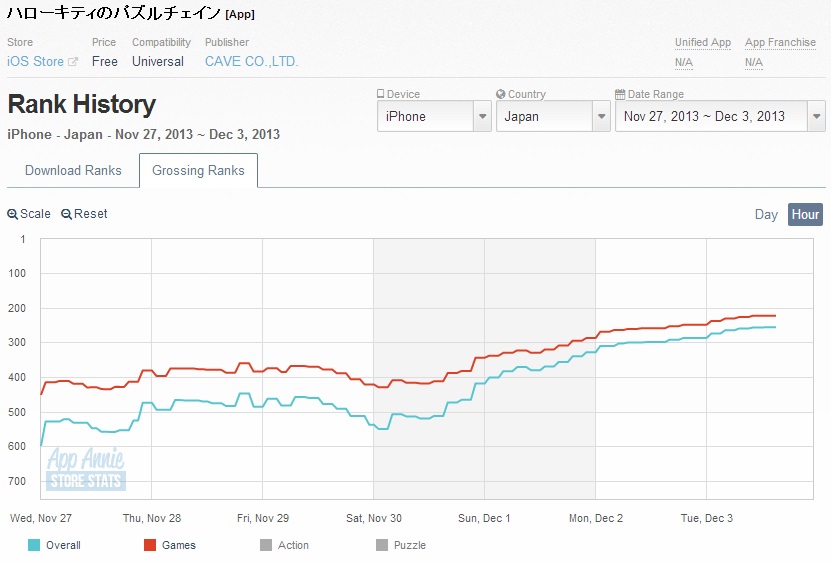Click the arrow on the Date Range dropdown
Image resolution: width=831 pixels, height=562 pixels.
[x=817, y=116]
